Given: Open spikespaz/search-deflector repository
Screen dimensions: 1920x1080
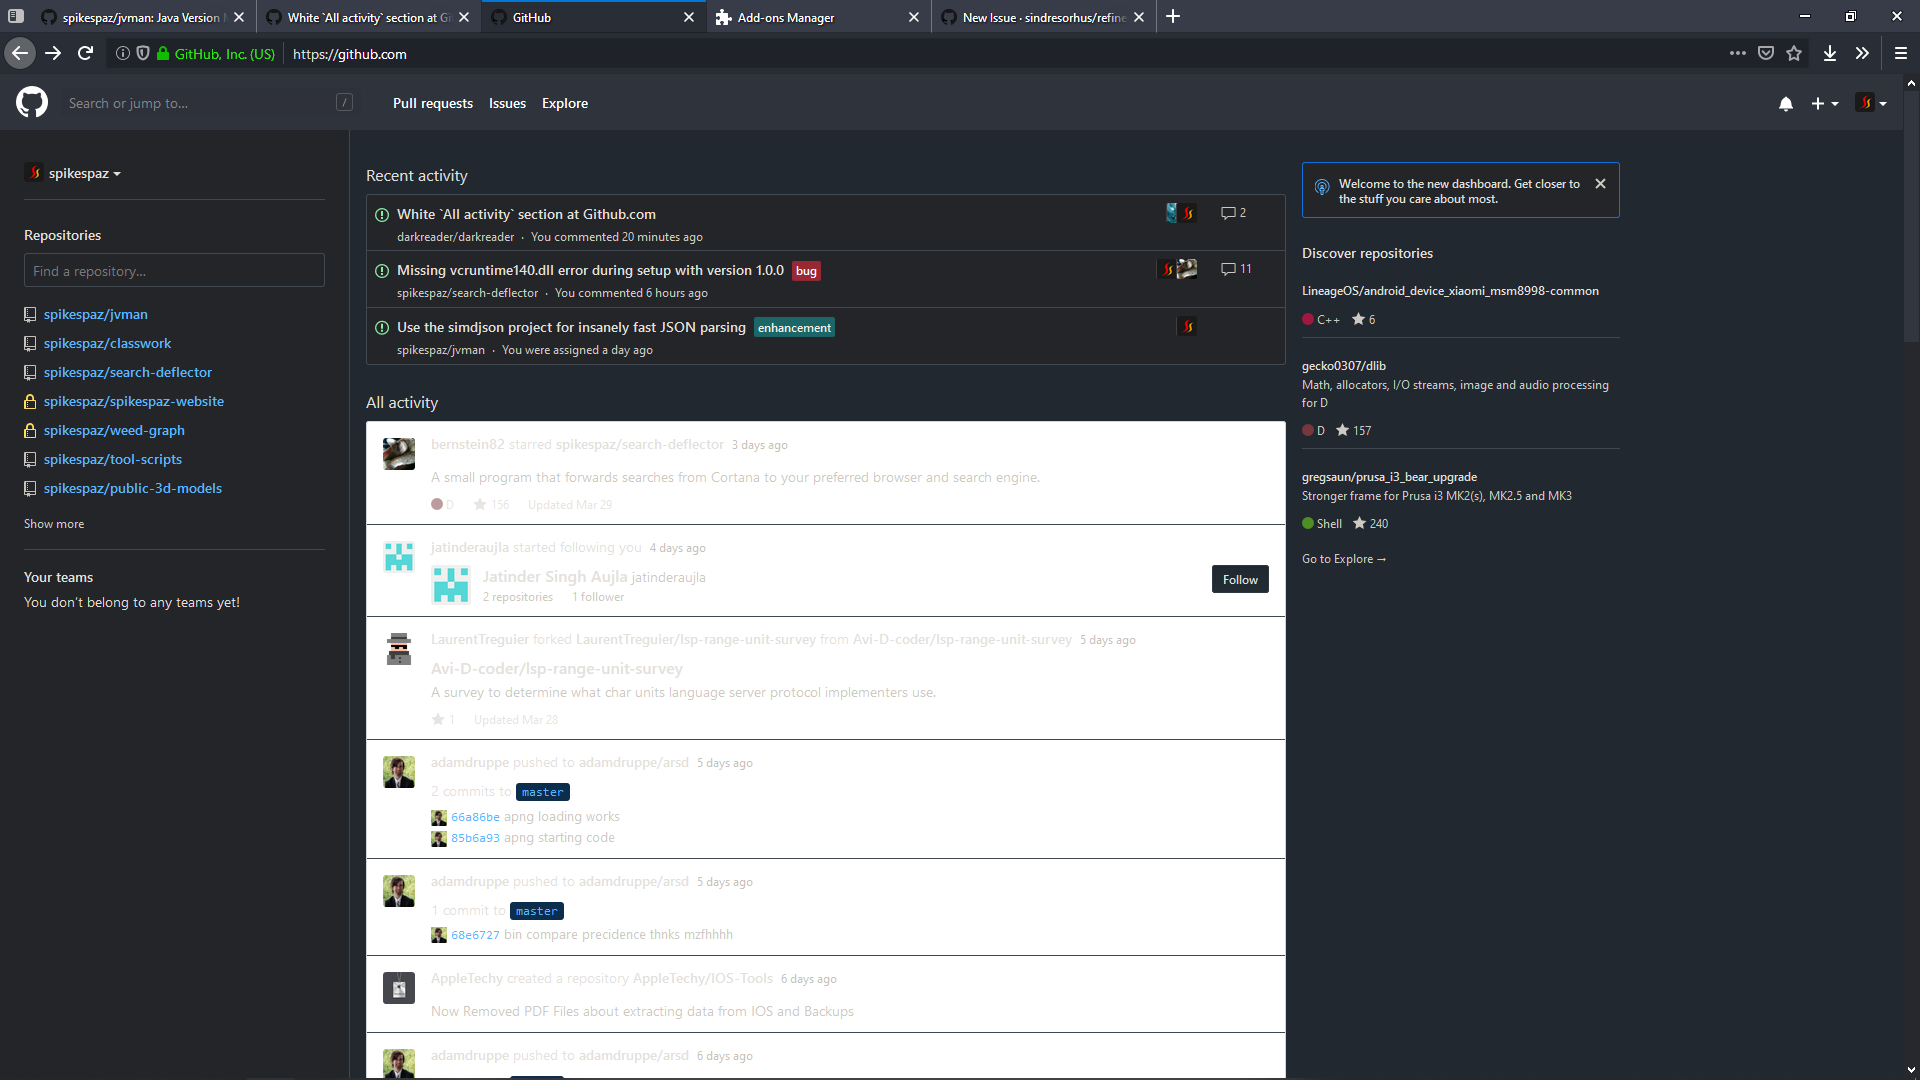Looking at the screenshot, I should tap(128, 372).
